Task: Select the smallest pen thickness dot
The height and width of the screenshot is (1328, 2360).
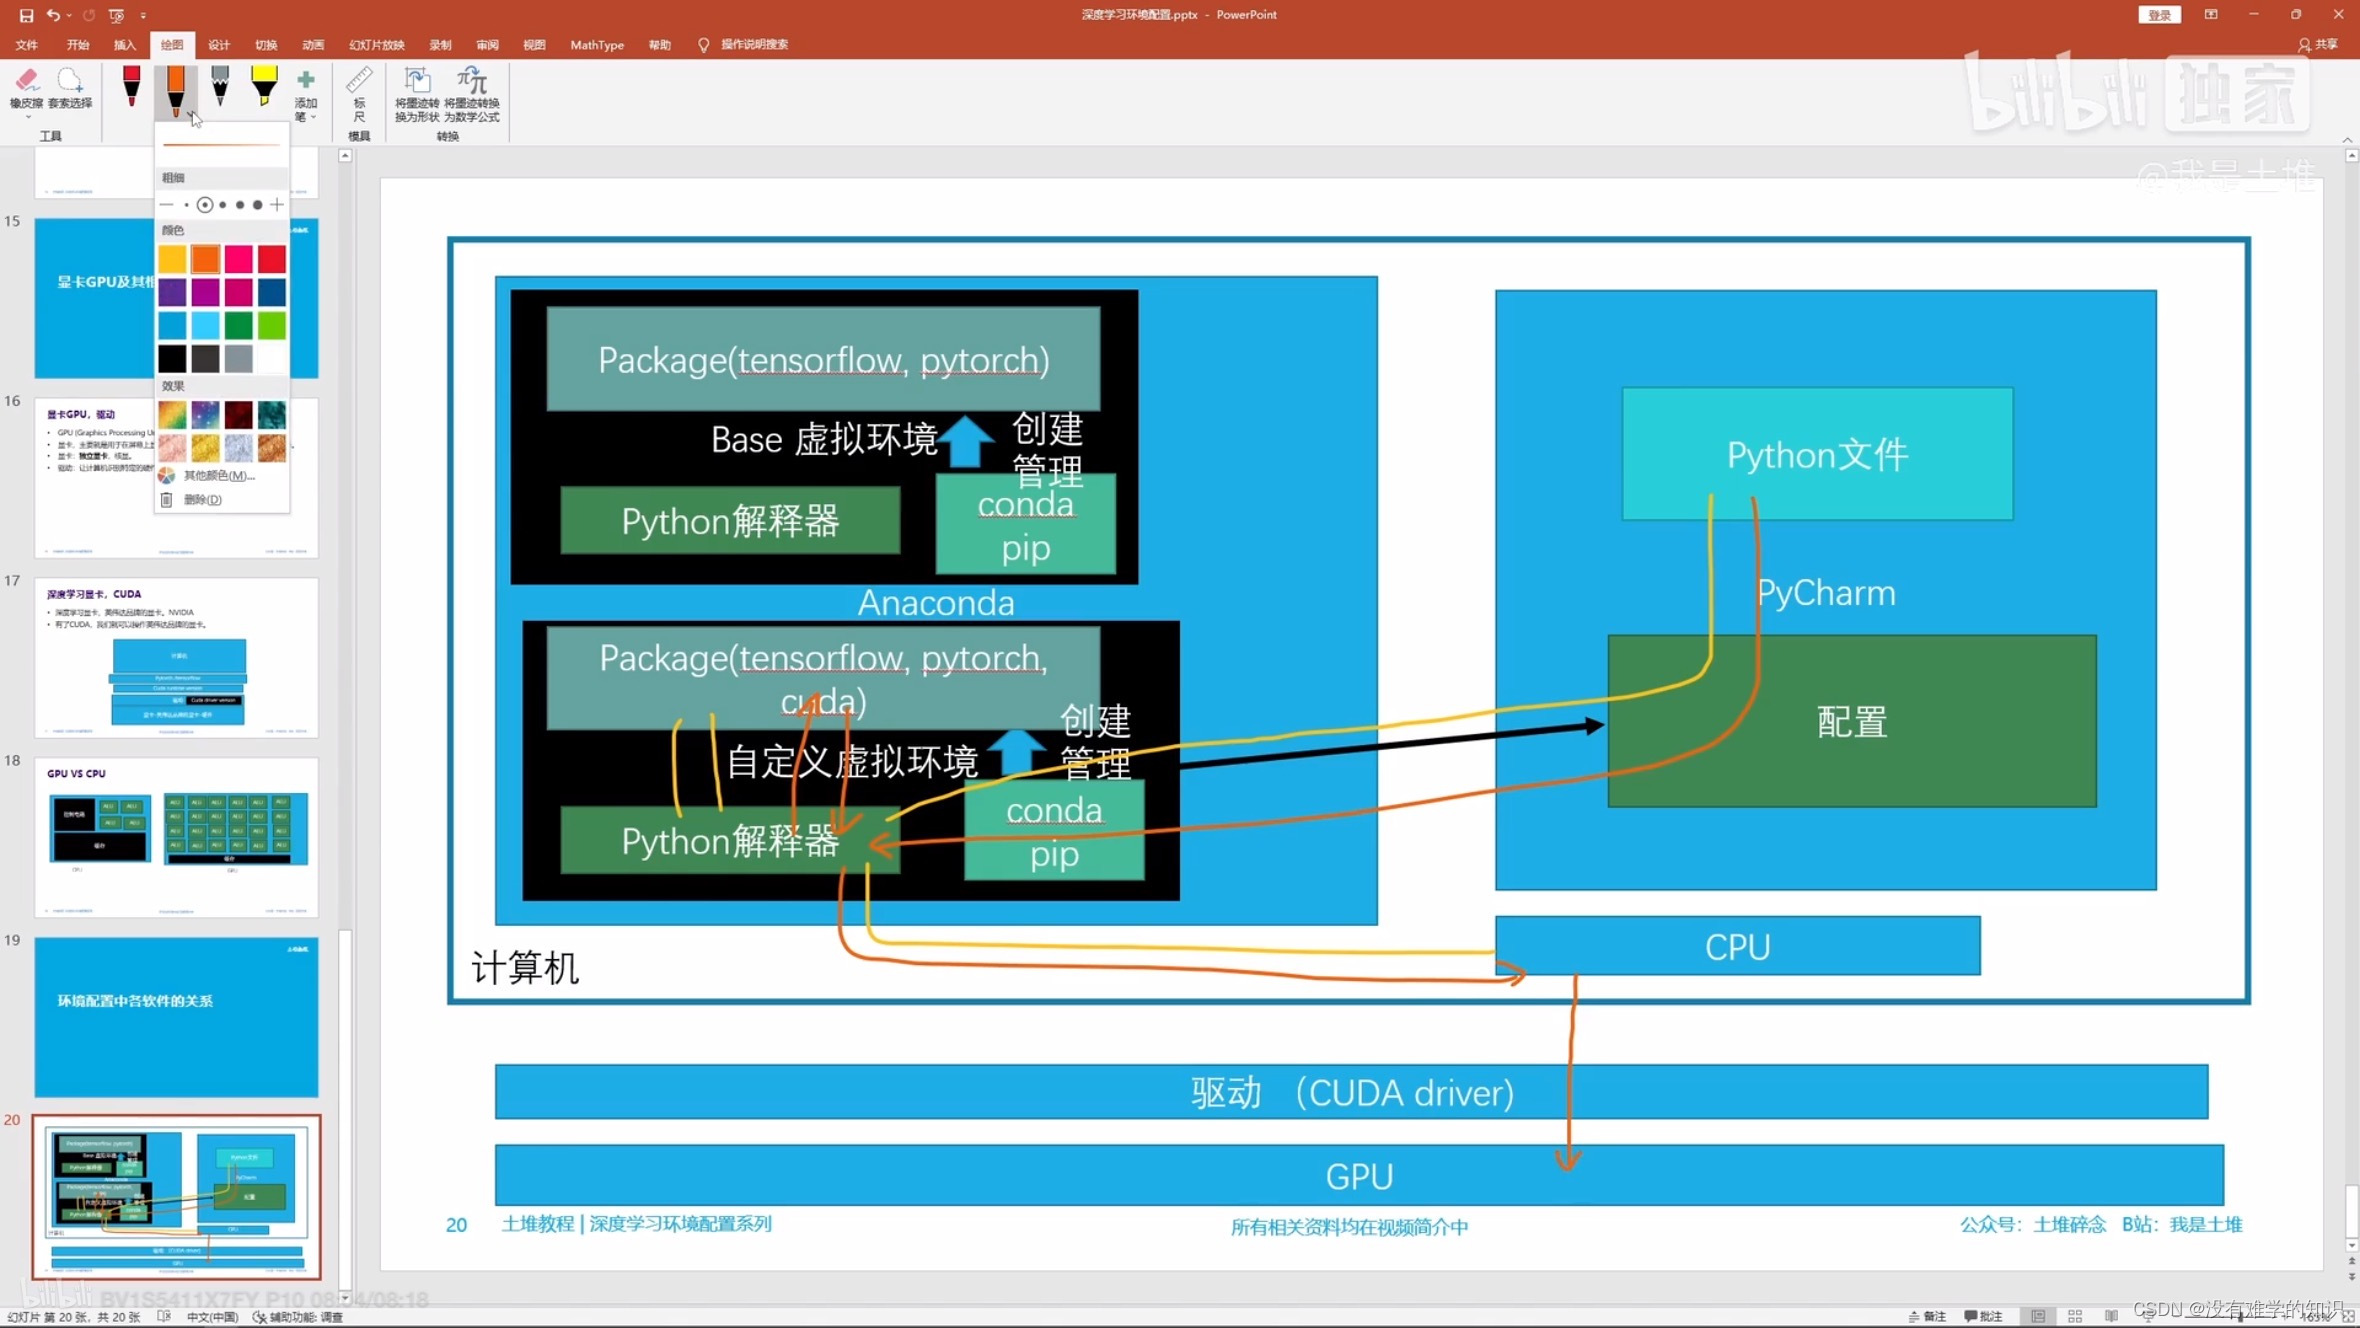Action: tap(186, 204)
